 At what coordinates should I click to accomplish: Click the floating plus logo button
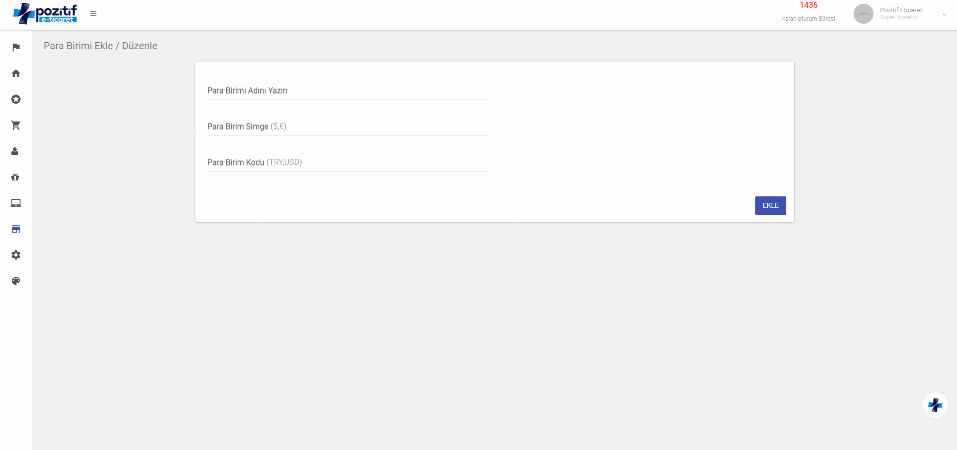[x=935, y=405]
